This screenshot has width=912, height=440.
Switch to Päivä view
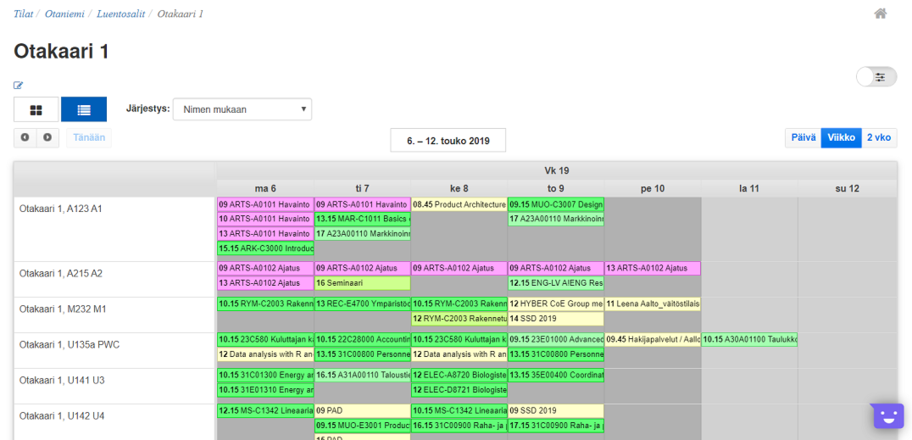(803, 138)
